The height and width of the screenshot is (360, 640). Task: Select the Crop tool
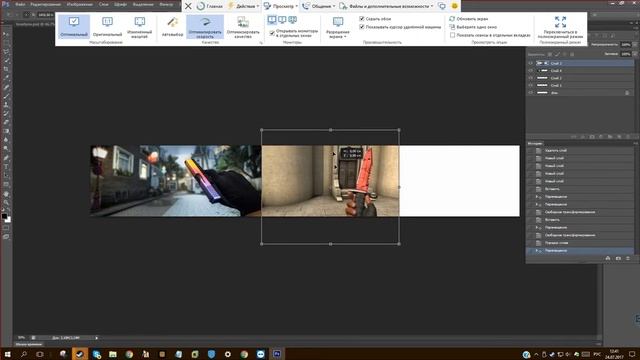(6, 69)
